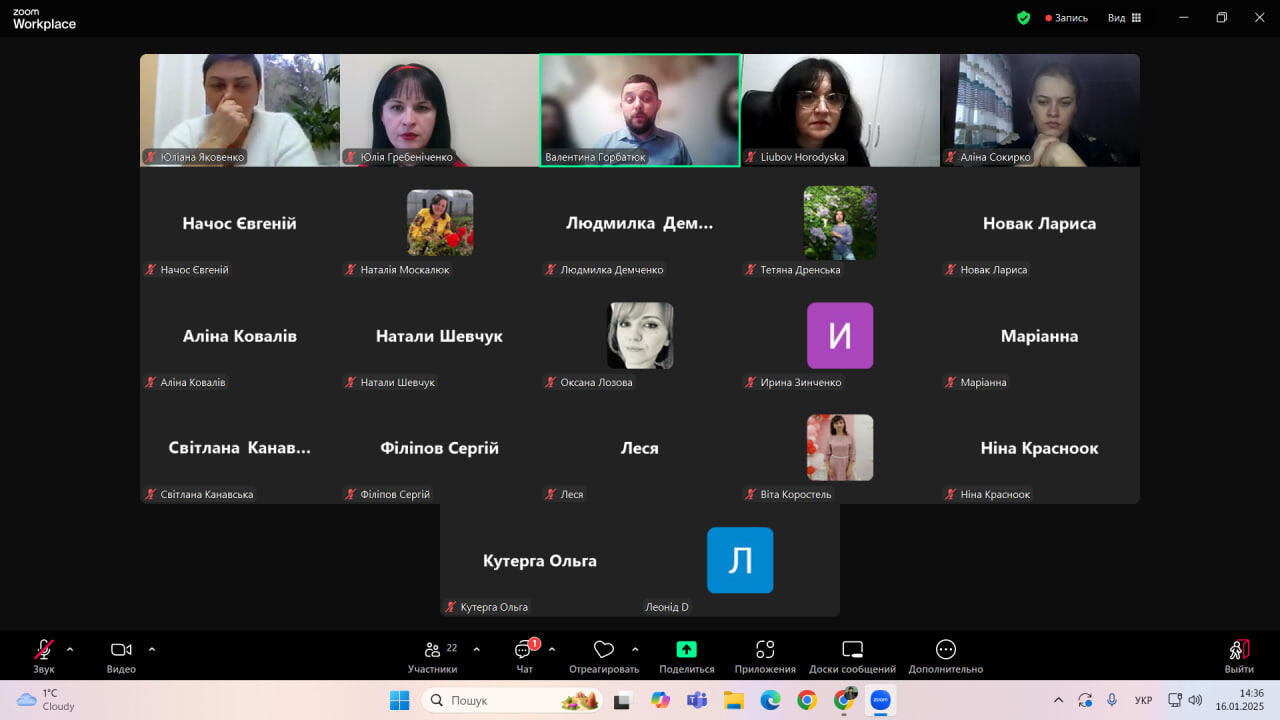This screenshot has height=720, width=1280.
Task: Click Леонід D blue avatar
Action: point(740,560)
